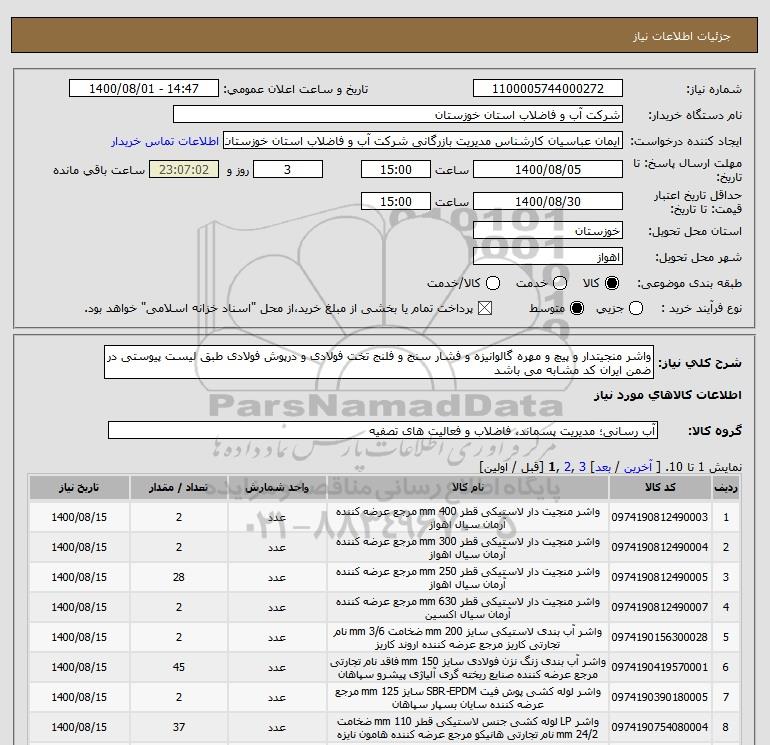
Task: Open buyer contact information link
Action: pyautogui.click(x=165, y=141)
